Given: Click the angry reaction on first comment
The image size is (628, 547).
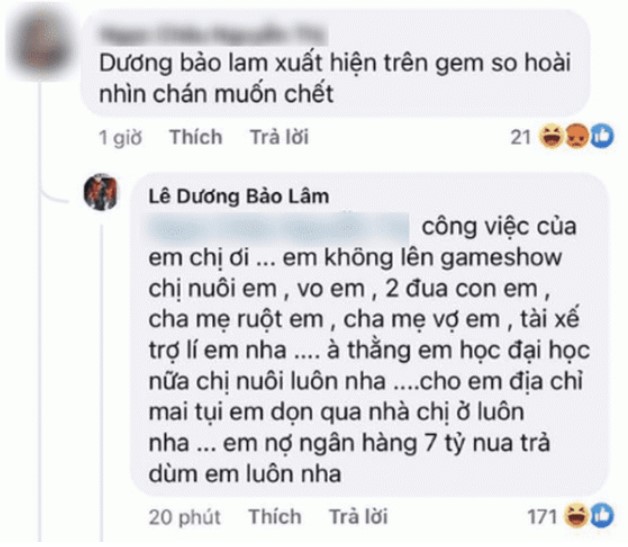Looking at the screenshot, I should 576,136.
